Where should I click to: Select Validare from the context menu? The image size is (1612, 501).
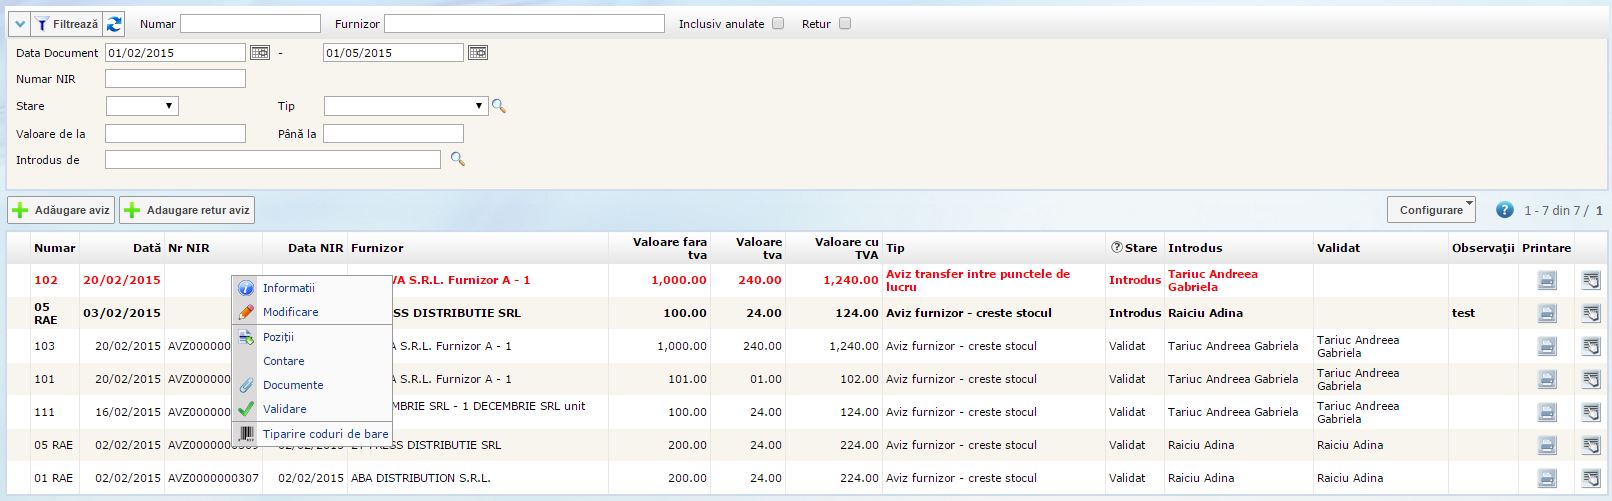tap(284, 409)
